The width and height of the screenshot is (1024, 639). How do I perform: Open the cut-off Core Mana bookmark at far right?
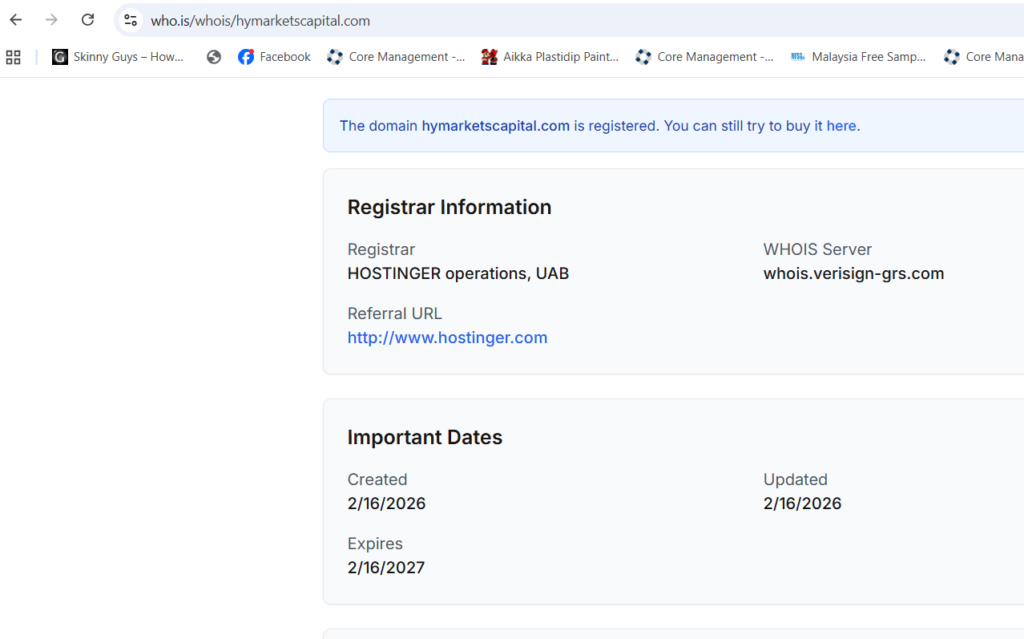tap(983, 57)
